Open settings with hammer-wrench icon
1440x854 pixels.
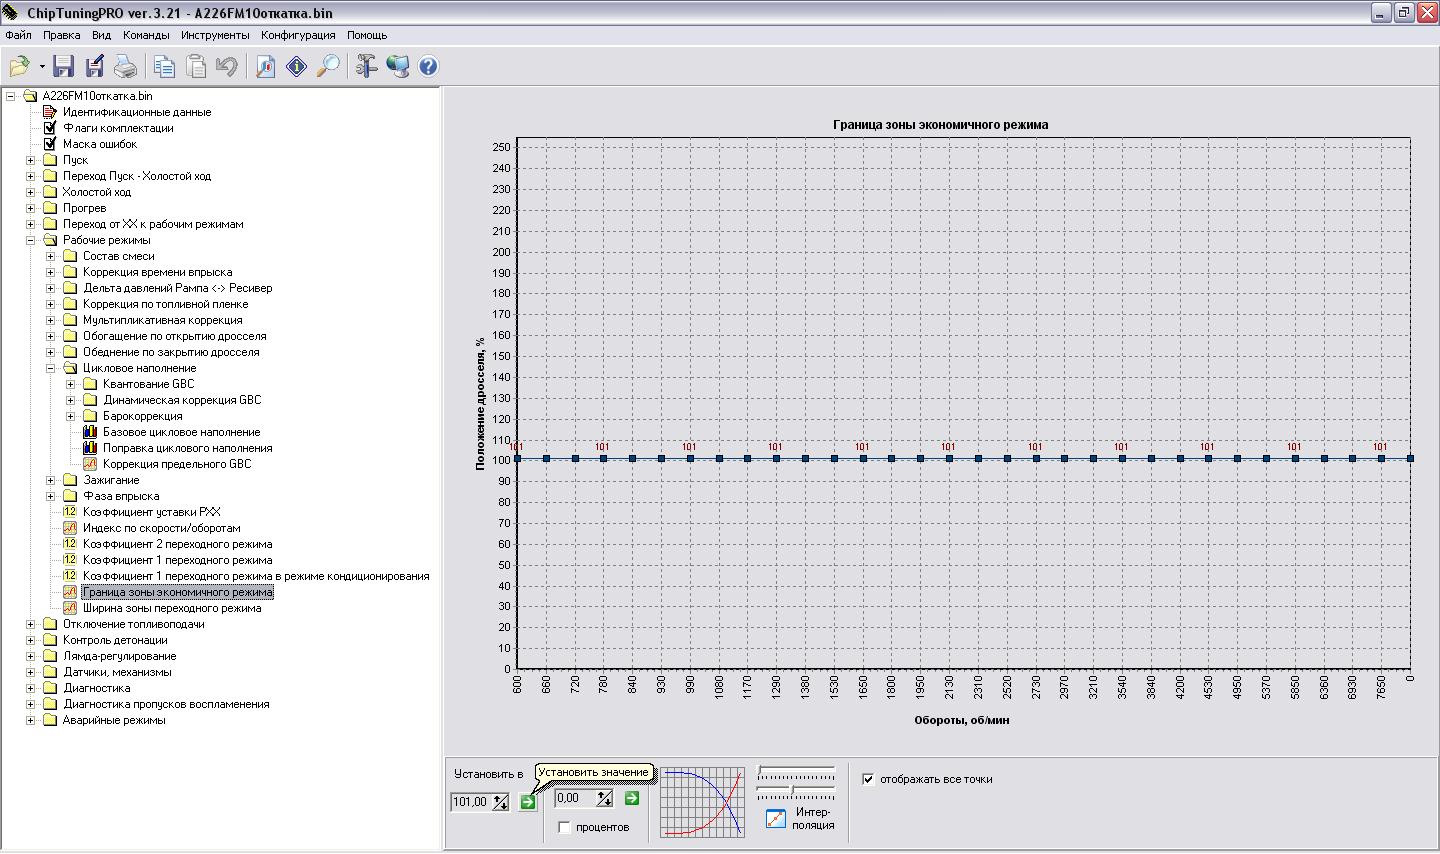click(x=366, y=67)
